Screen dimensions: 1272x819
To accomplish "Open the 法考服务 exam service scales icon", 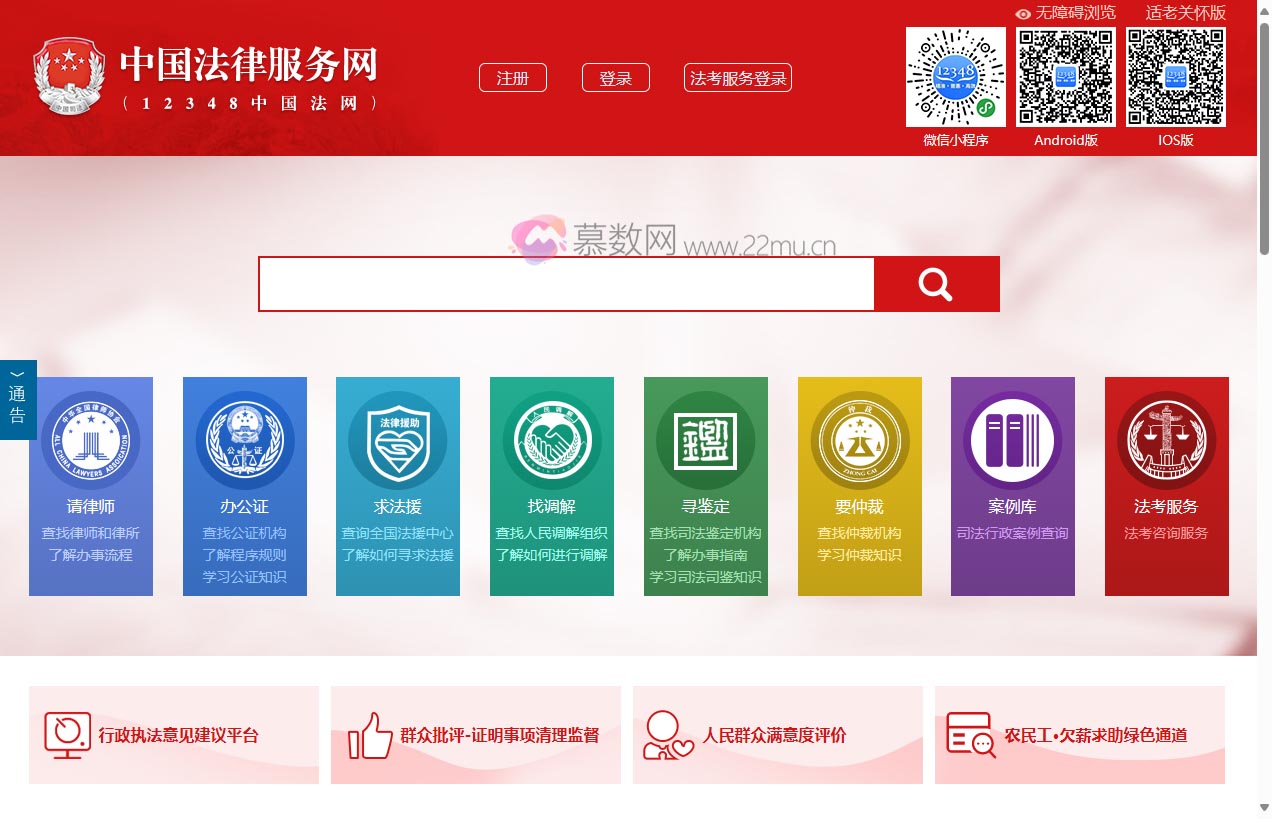I will (x=1166, y=438).
